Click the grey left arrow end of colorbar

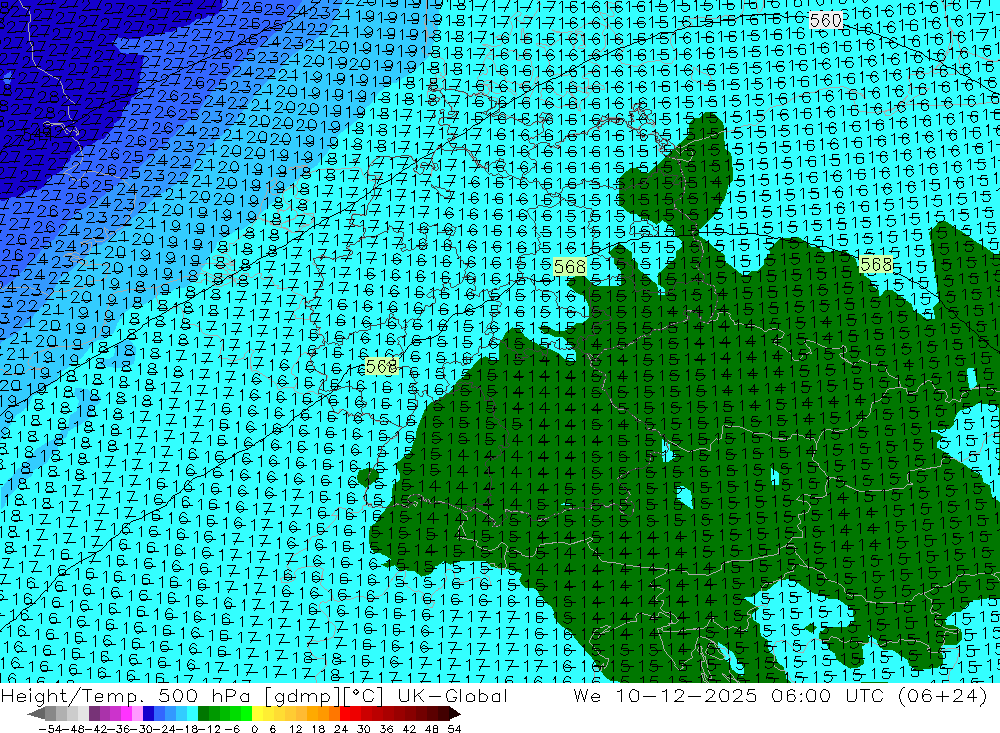[x=36, y=714]
